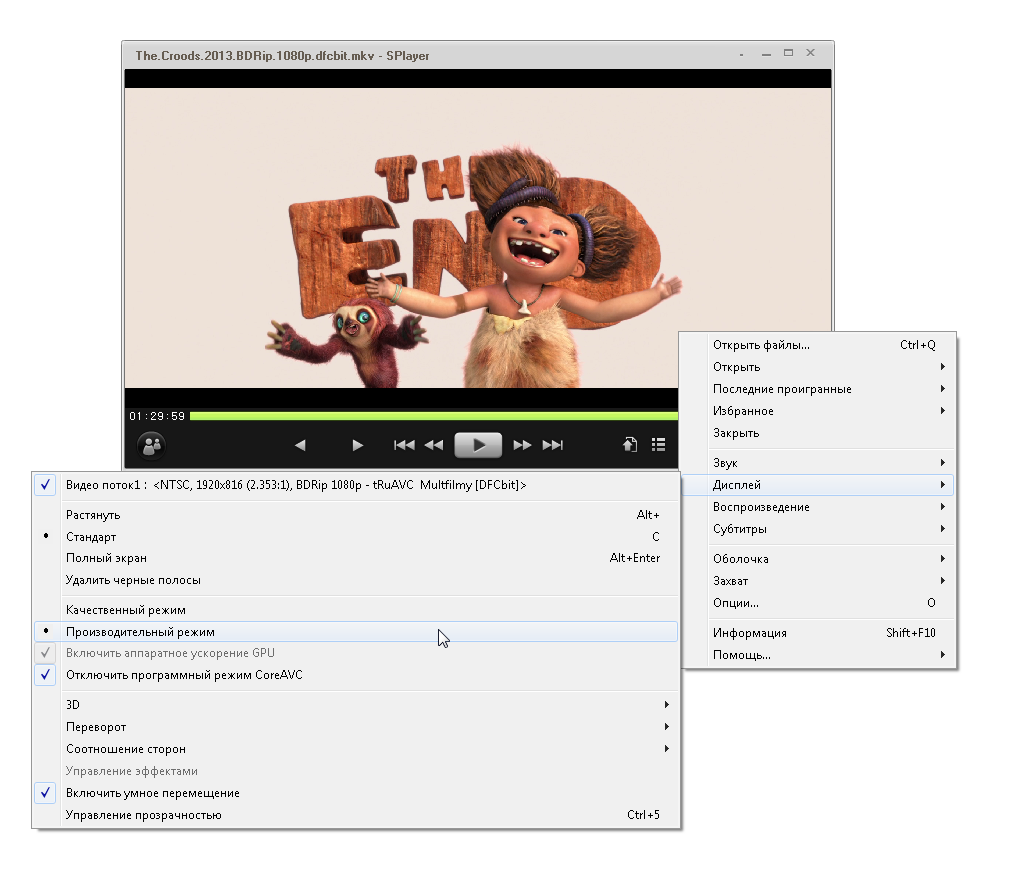Toggle Включить аппаратное ускорение GPU

point(355,653)
